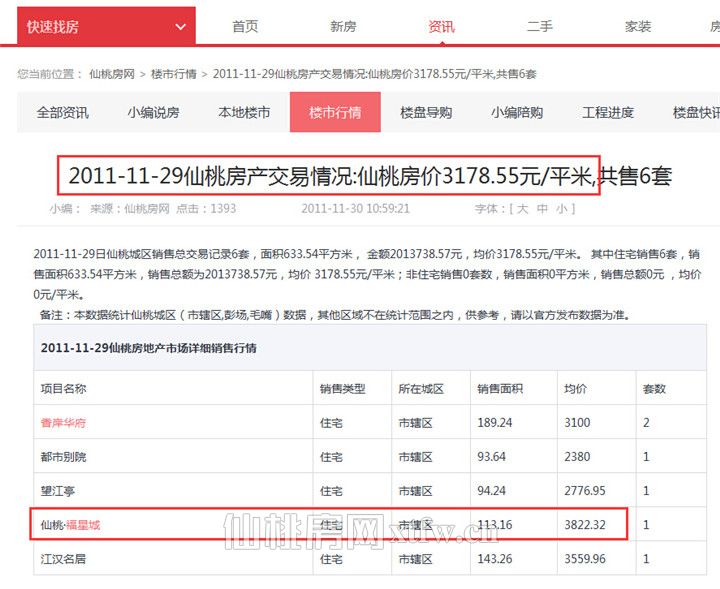Screen dimensions: 720x589
Task: Open the 香岸华府 project link
Action: point(63,423)
